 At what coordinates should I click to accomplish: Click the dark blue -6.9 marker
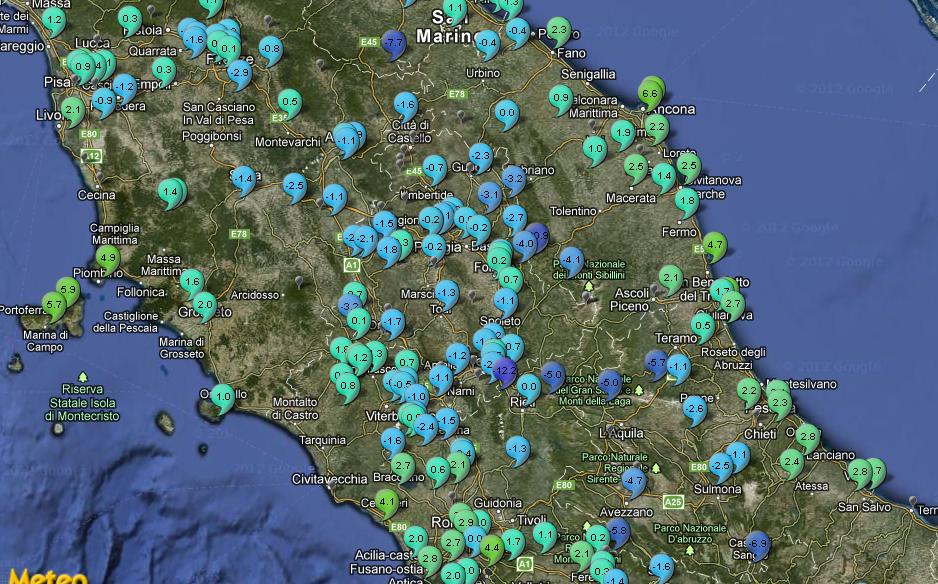click(757, 543)
